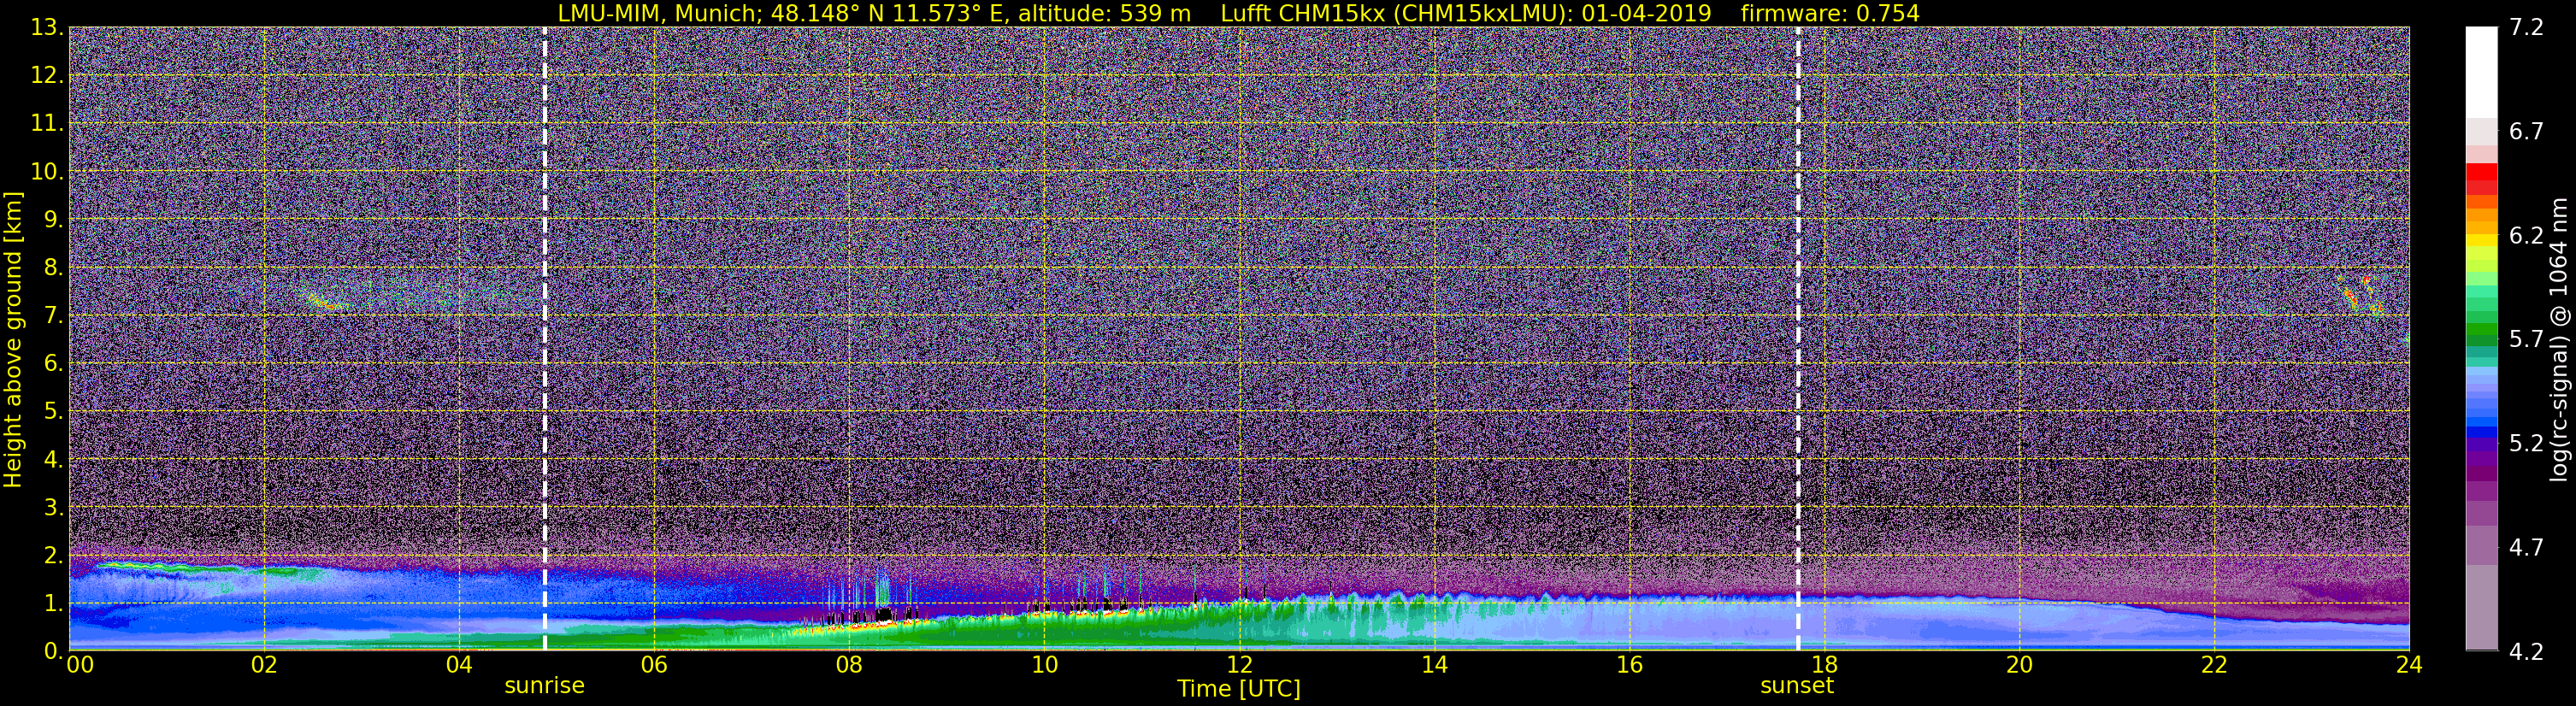
Task: Click the '4.2' colorbar tick label
Action: pos(2526,651)
